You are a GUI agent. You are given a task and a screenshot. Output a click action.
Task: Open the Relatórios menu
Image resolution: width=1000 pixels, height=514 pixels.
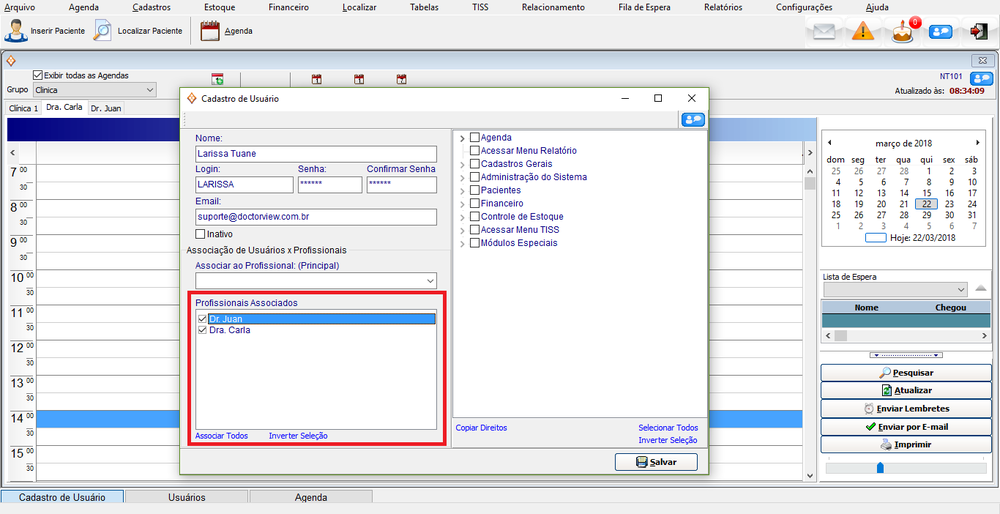722,7
